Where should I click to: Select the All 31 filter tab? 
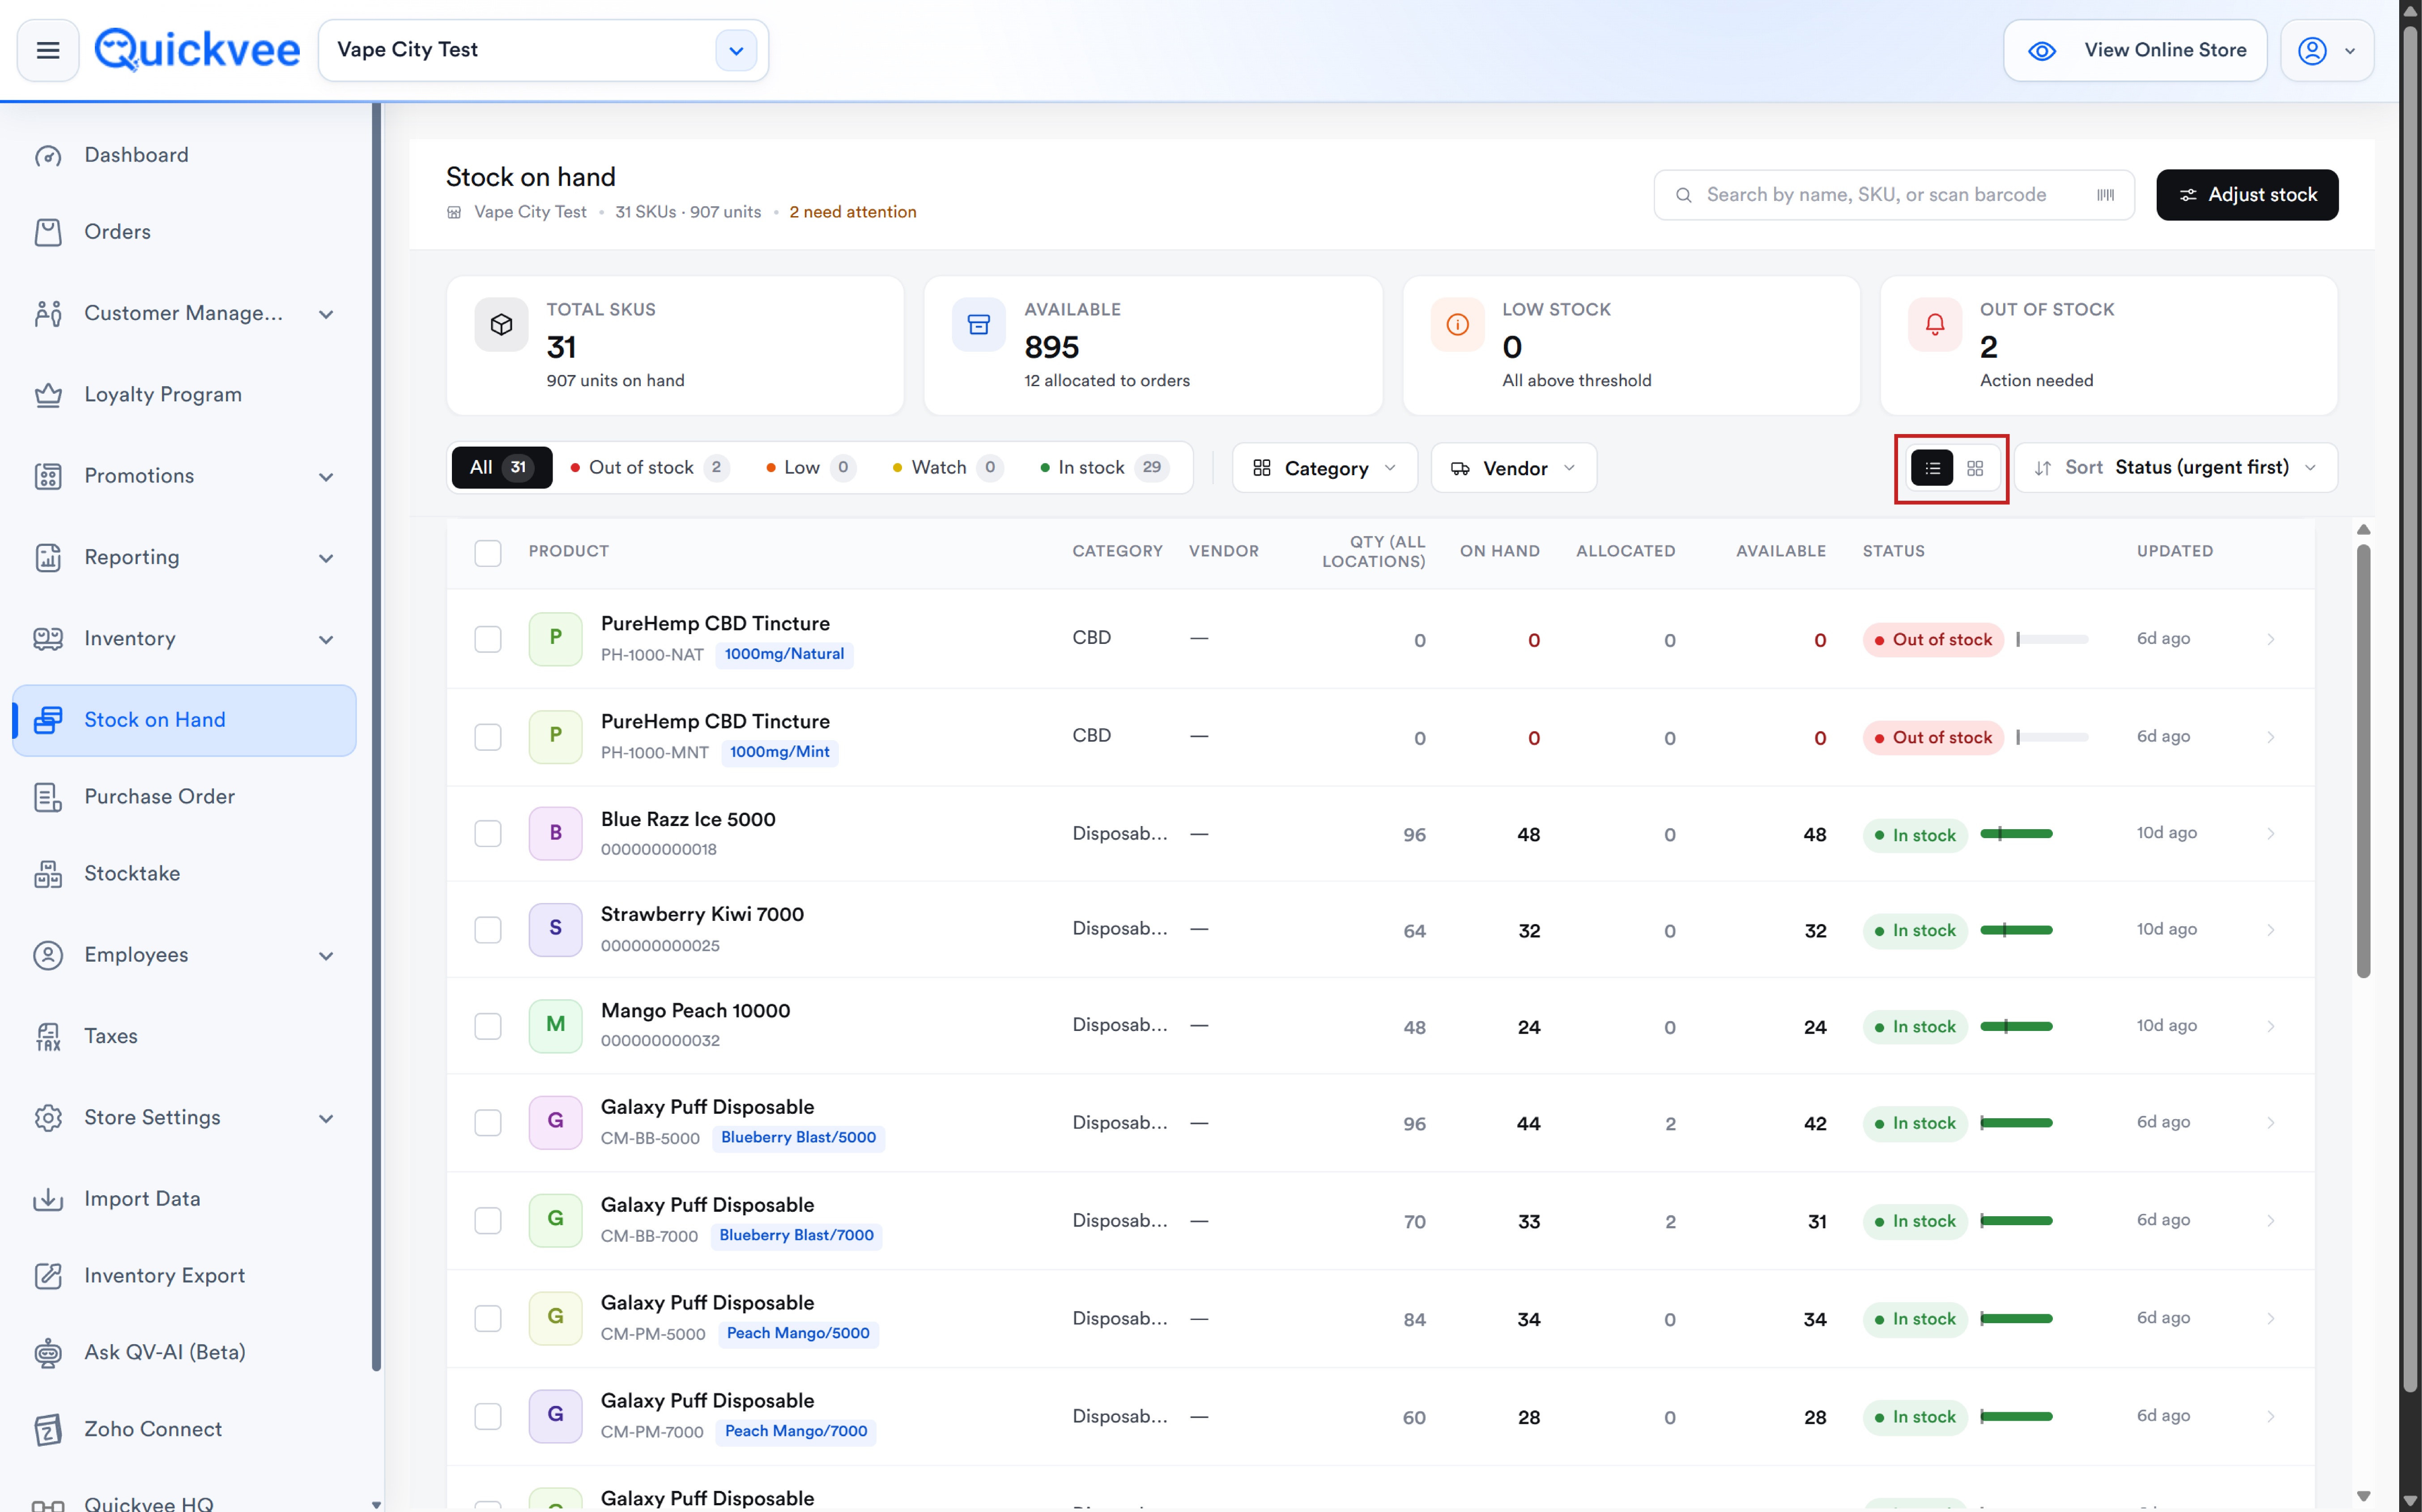point(502,468)
